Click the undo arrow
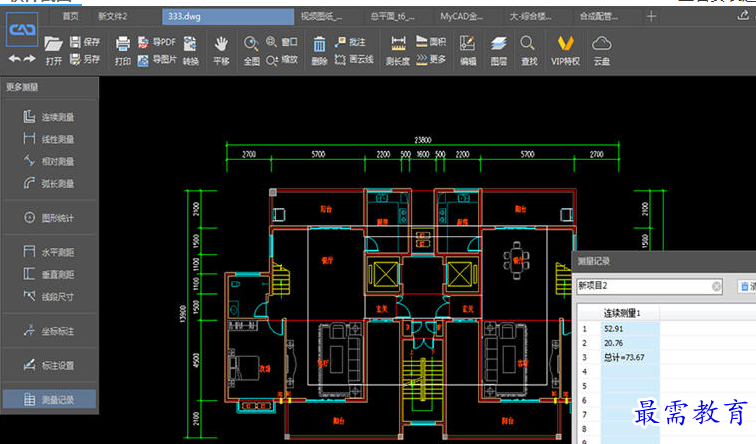Image resolution: width=756 pixels, height=444 pixels. [x=14, y=58]
